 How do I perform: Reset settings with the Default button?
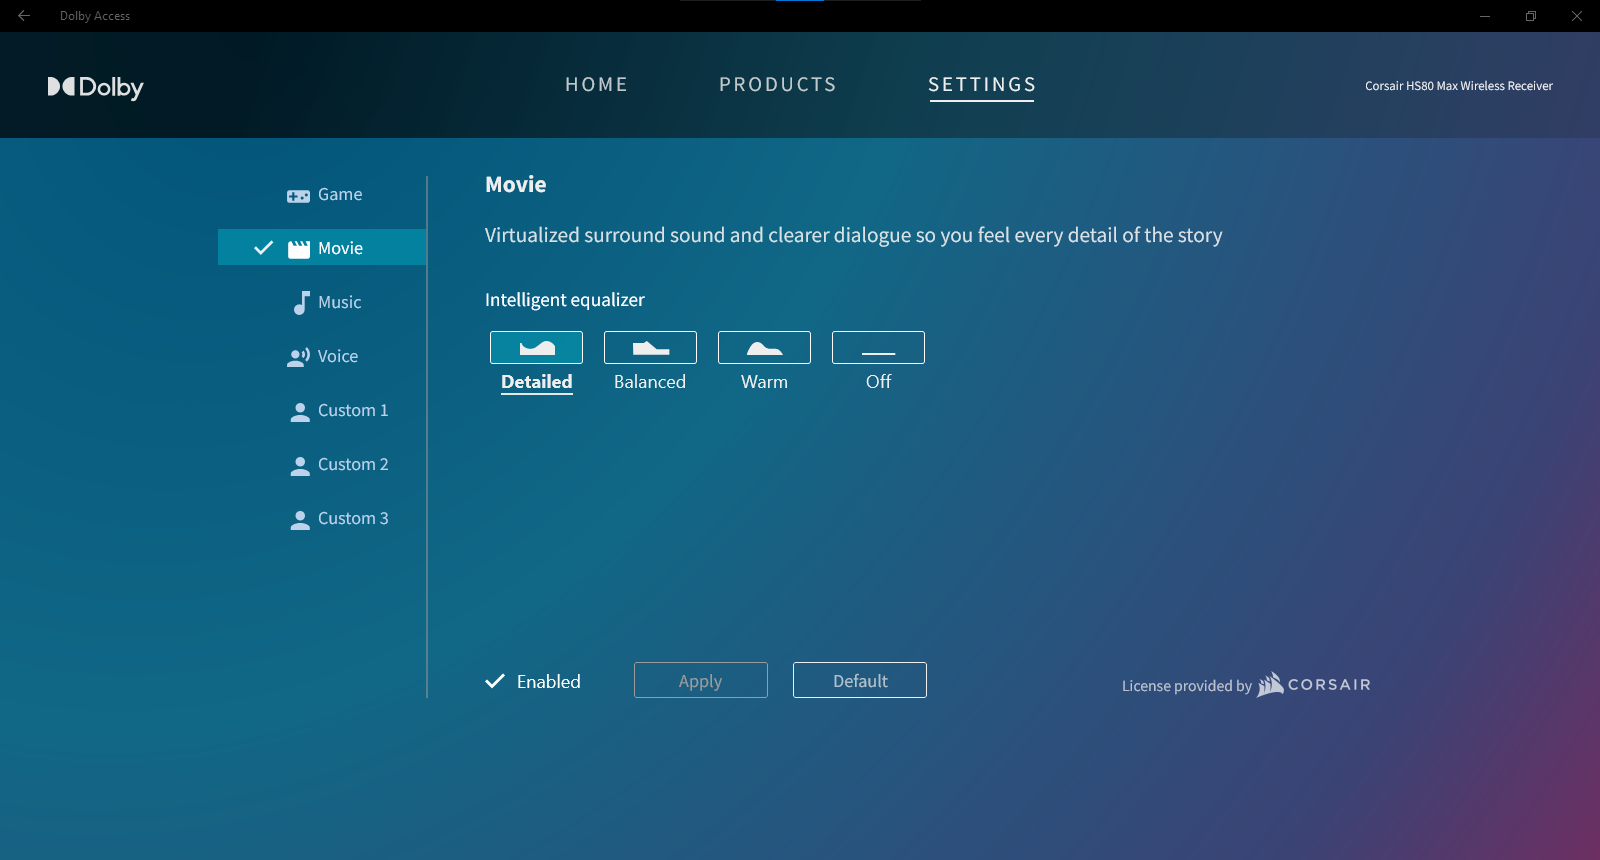(x=860, y=680)
